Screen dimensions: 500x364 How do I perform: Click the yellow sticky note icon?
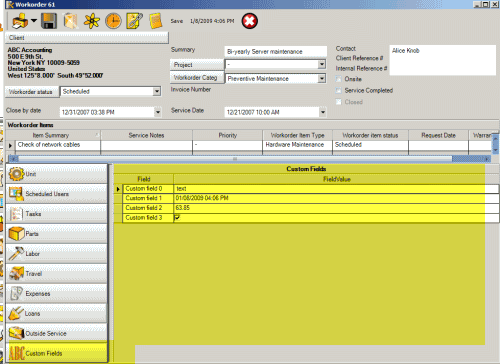pyautogui.click(x=155, y=21)
